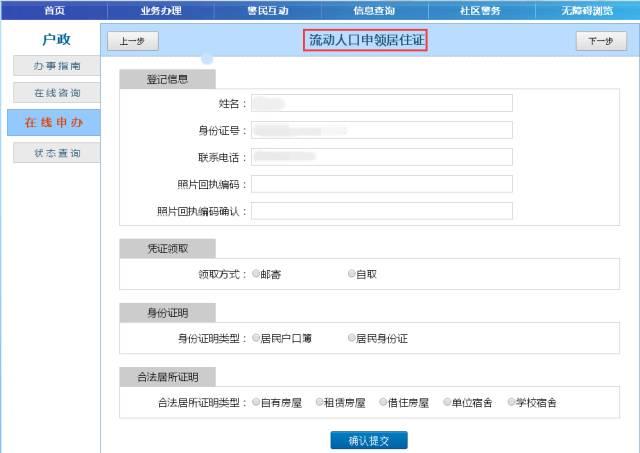Go to the 信息查询 navigation tab

374,10
